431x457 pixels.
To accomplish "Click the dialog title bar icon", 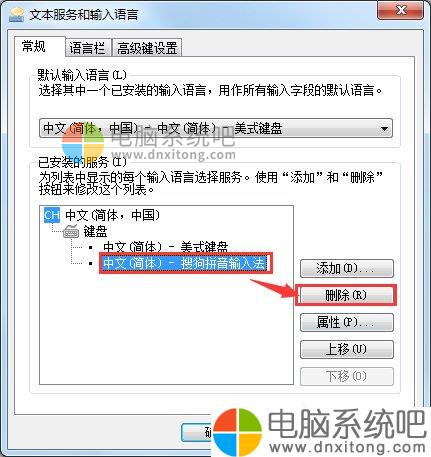I will [x=16, y=15].
